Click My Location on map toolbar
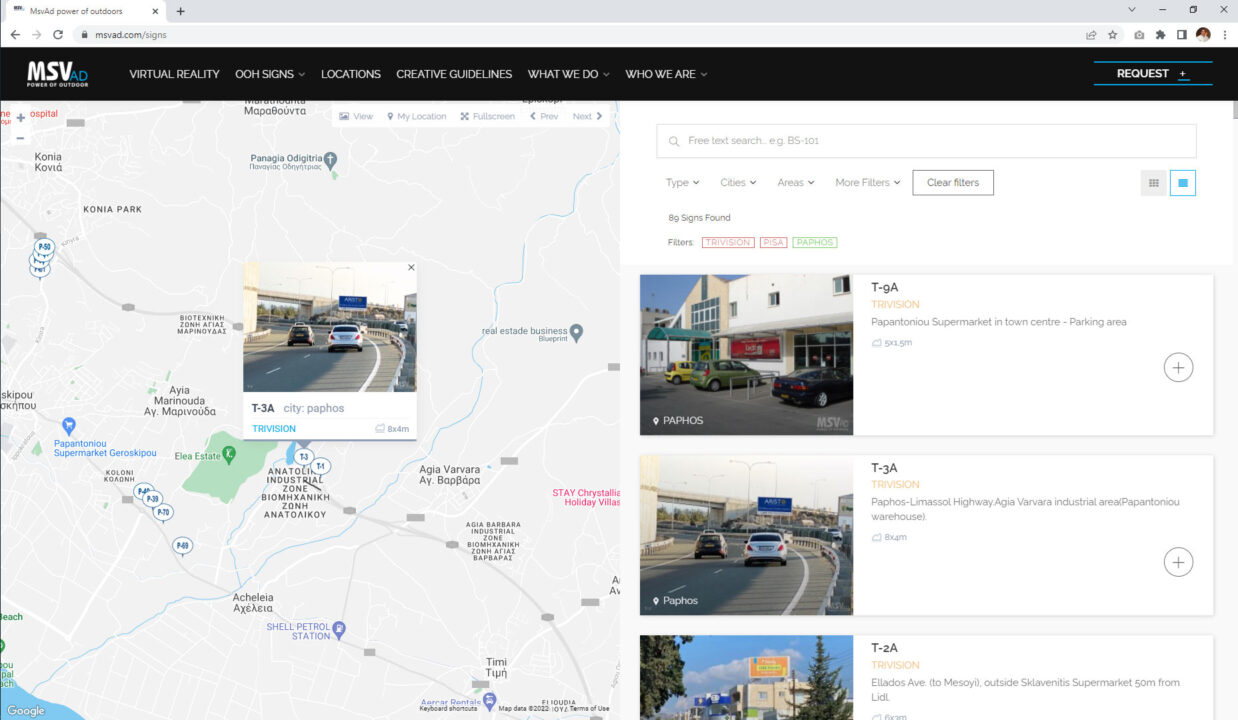Viewport: 1238px width, 720px height. [417, 117]
